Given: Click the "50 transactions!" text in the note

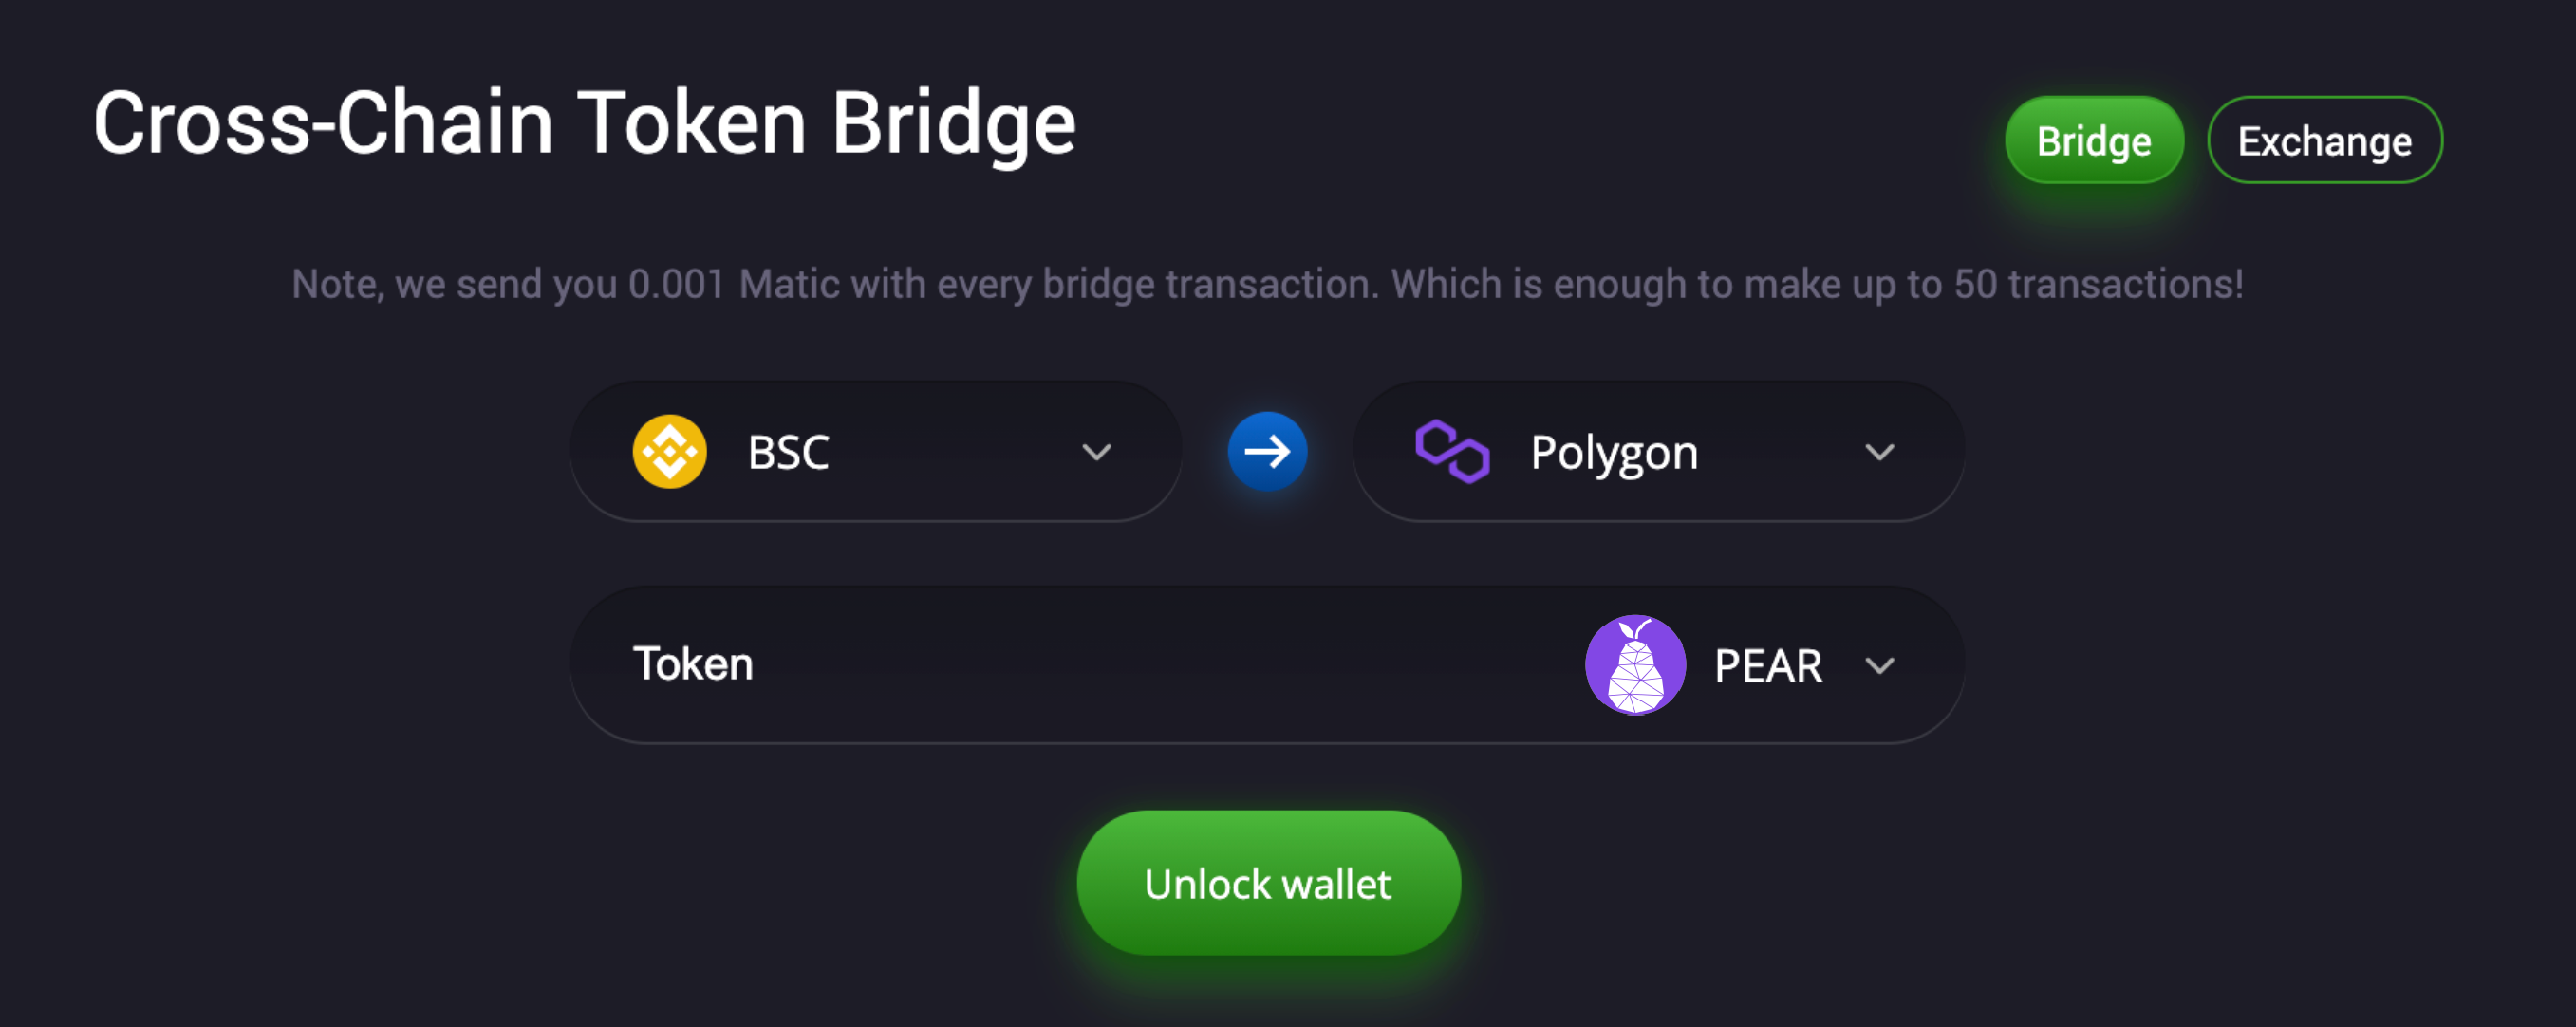Looking at the screenshot, I should click(2098, 285).
